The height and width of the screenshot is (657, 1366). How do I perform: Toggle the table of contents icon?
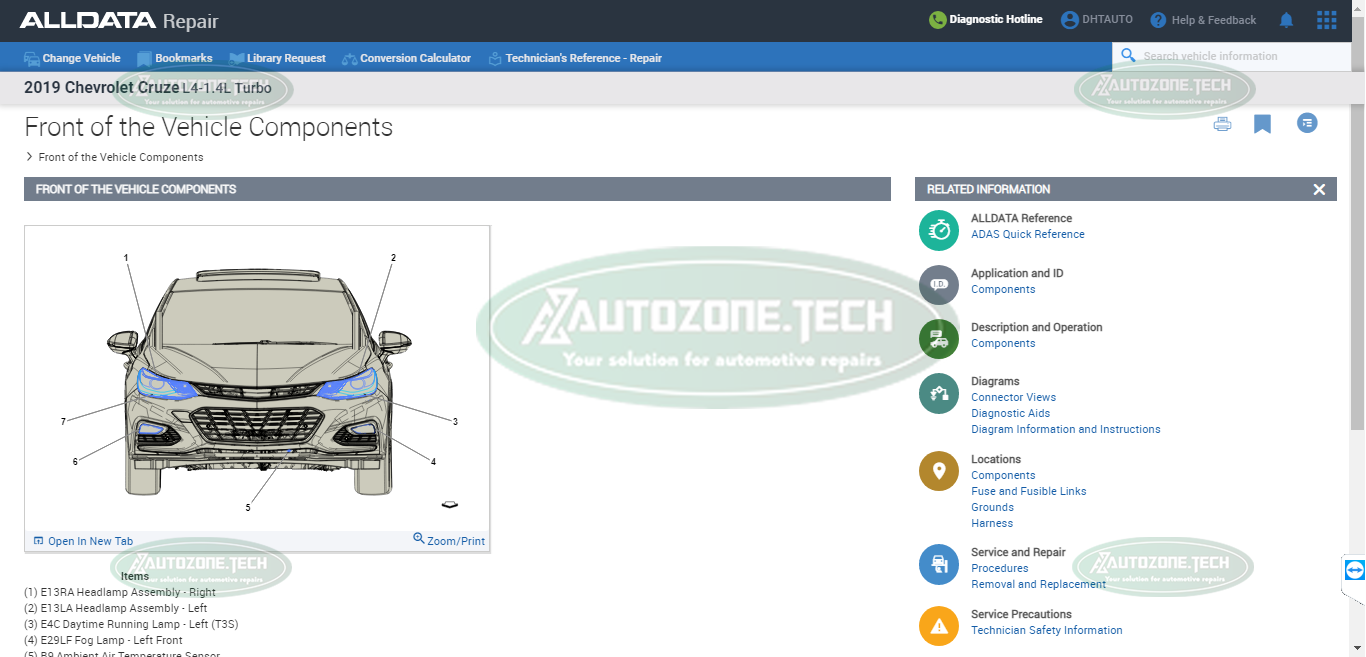[x=1307, y=123]
